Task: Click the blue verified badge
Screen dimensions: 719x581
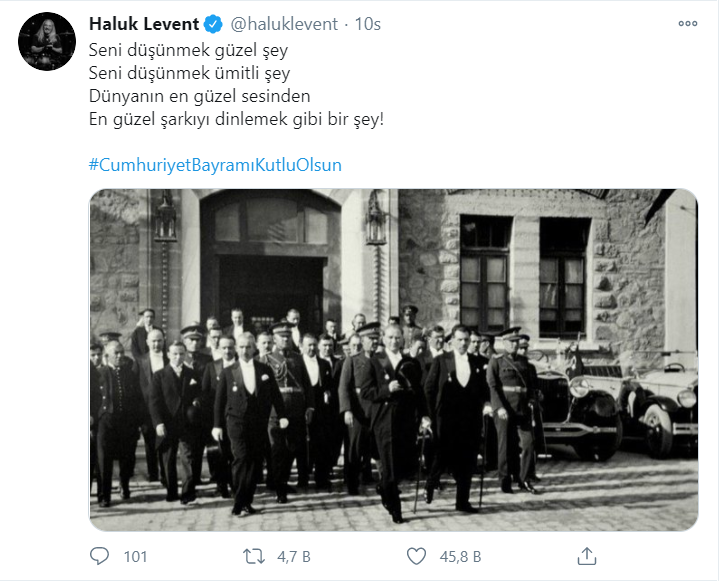Action: (x=214, y=23)
